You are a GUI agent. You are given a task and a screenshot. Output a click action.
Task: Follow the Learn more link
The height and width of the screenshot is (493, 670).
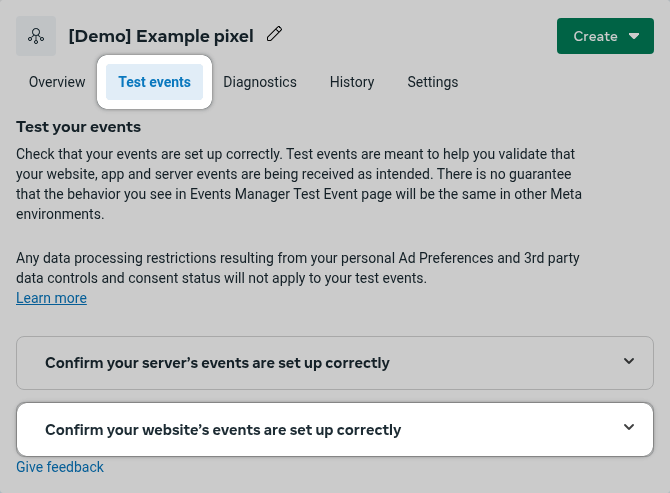[51, 298]
